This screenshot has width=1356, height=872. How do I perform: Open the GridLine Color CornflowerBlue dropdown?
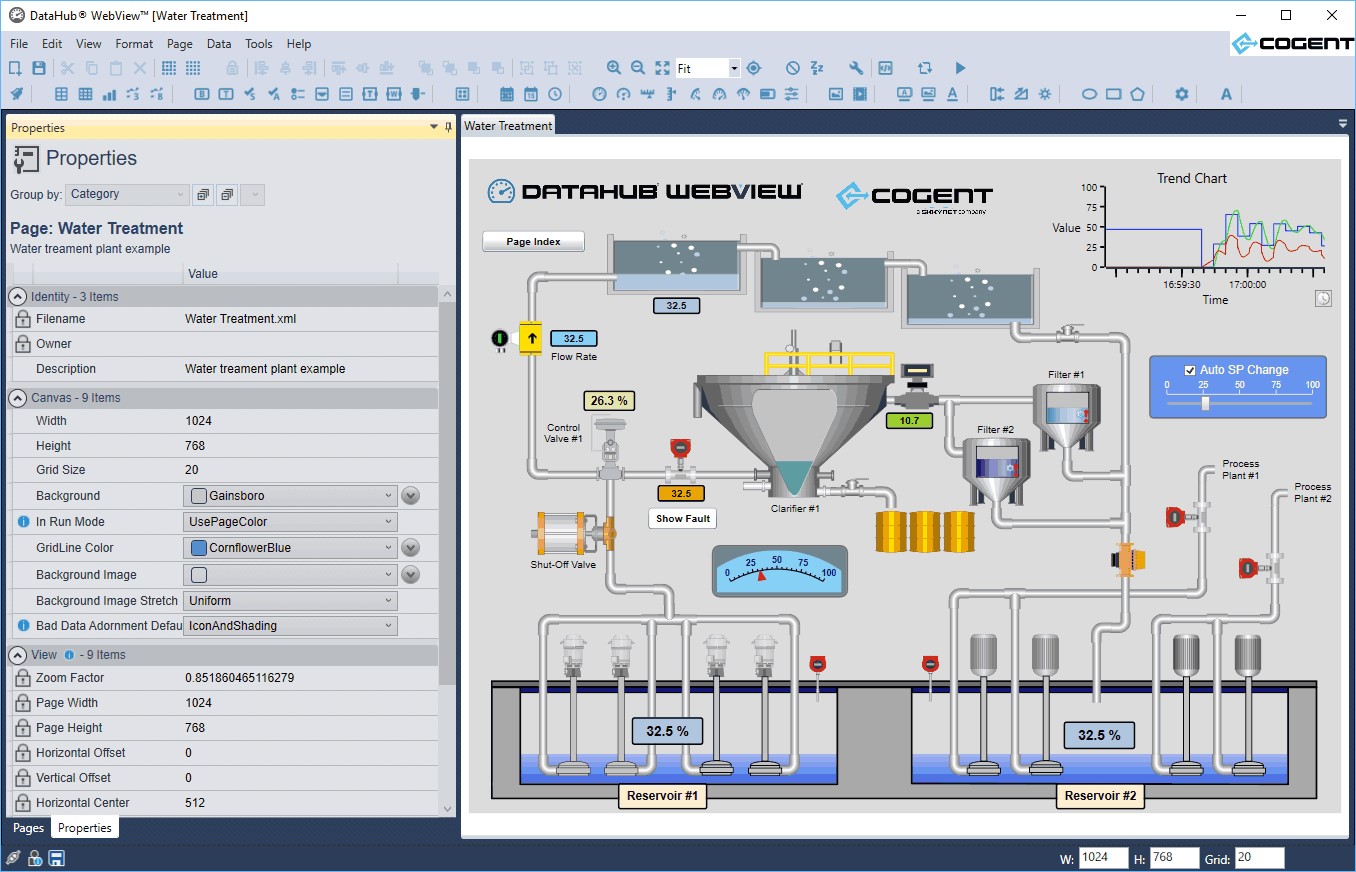click(x=290, y=548)
